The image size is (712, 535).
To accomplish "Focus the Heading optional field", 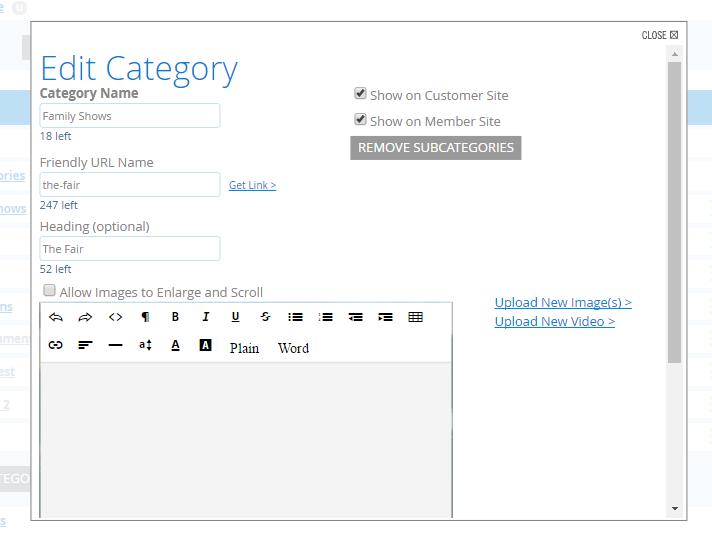I will [130, 249].
